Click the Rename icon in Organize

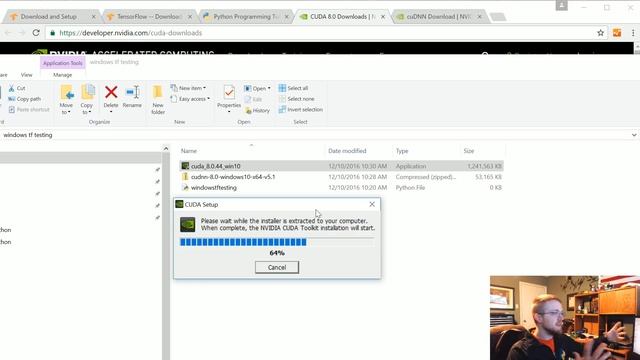click(132, 92)
